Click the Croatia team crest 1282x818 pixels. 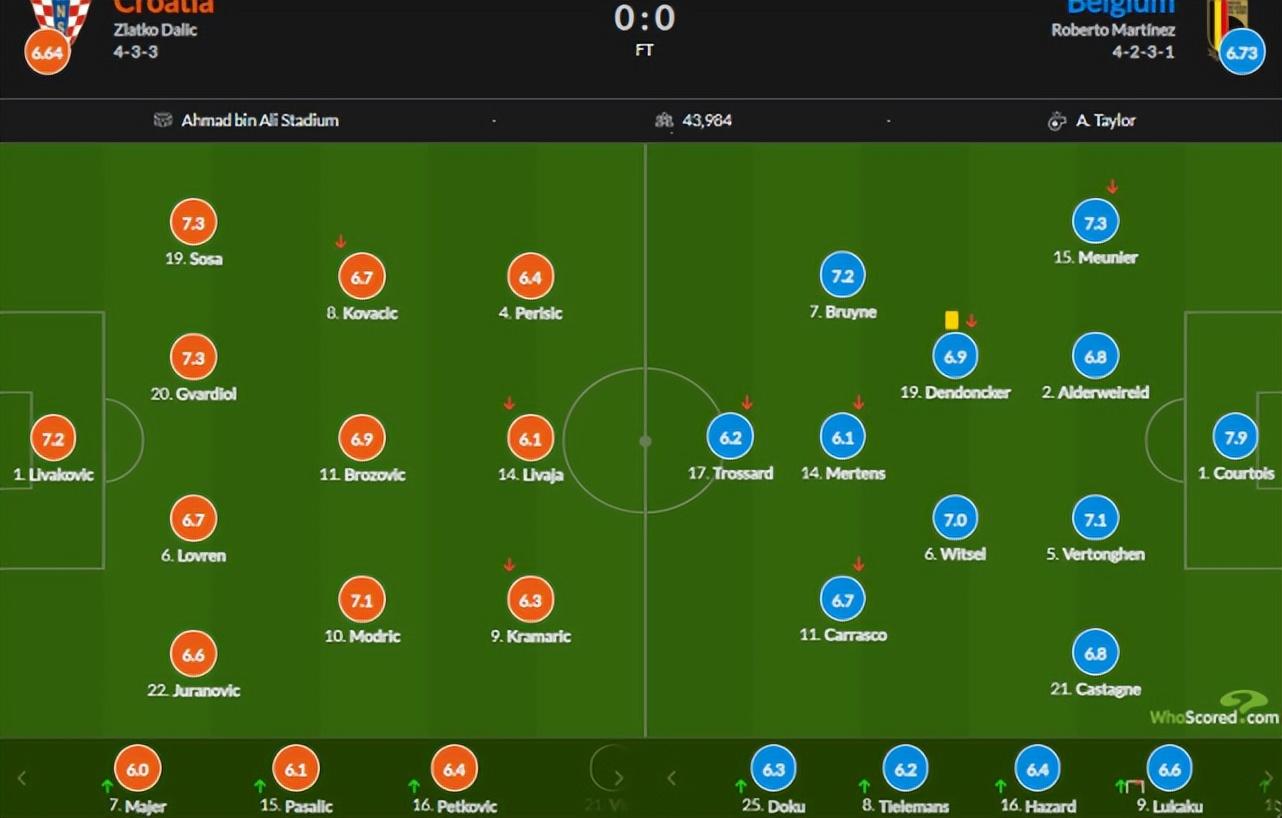60,15
